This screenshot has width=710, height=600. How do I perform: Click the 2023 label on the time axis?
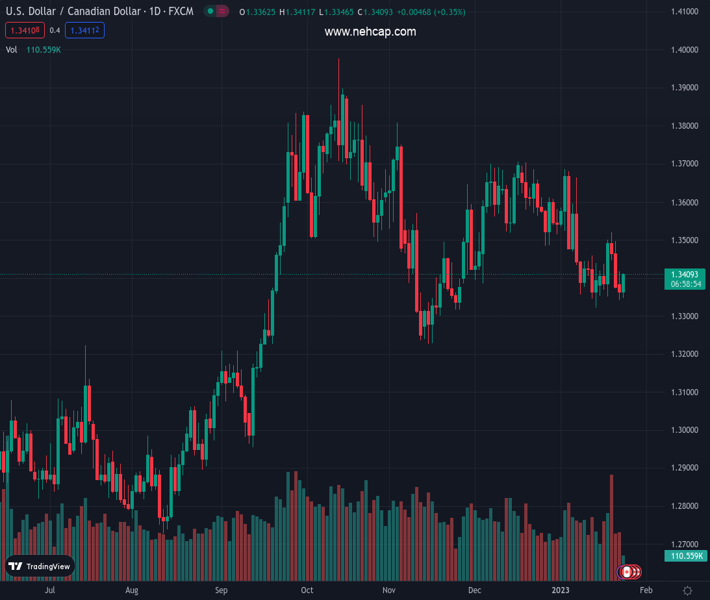point(558,591)
